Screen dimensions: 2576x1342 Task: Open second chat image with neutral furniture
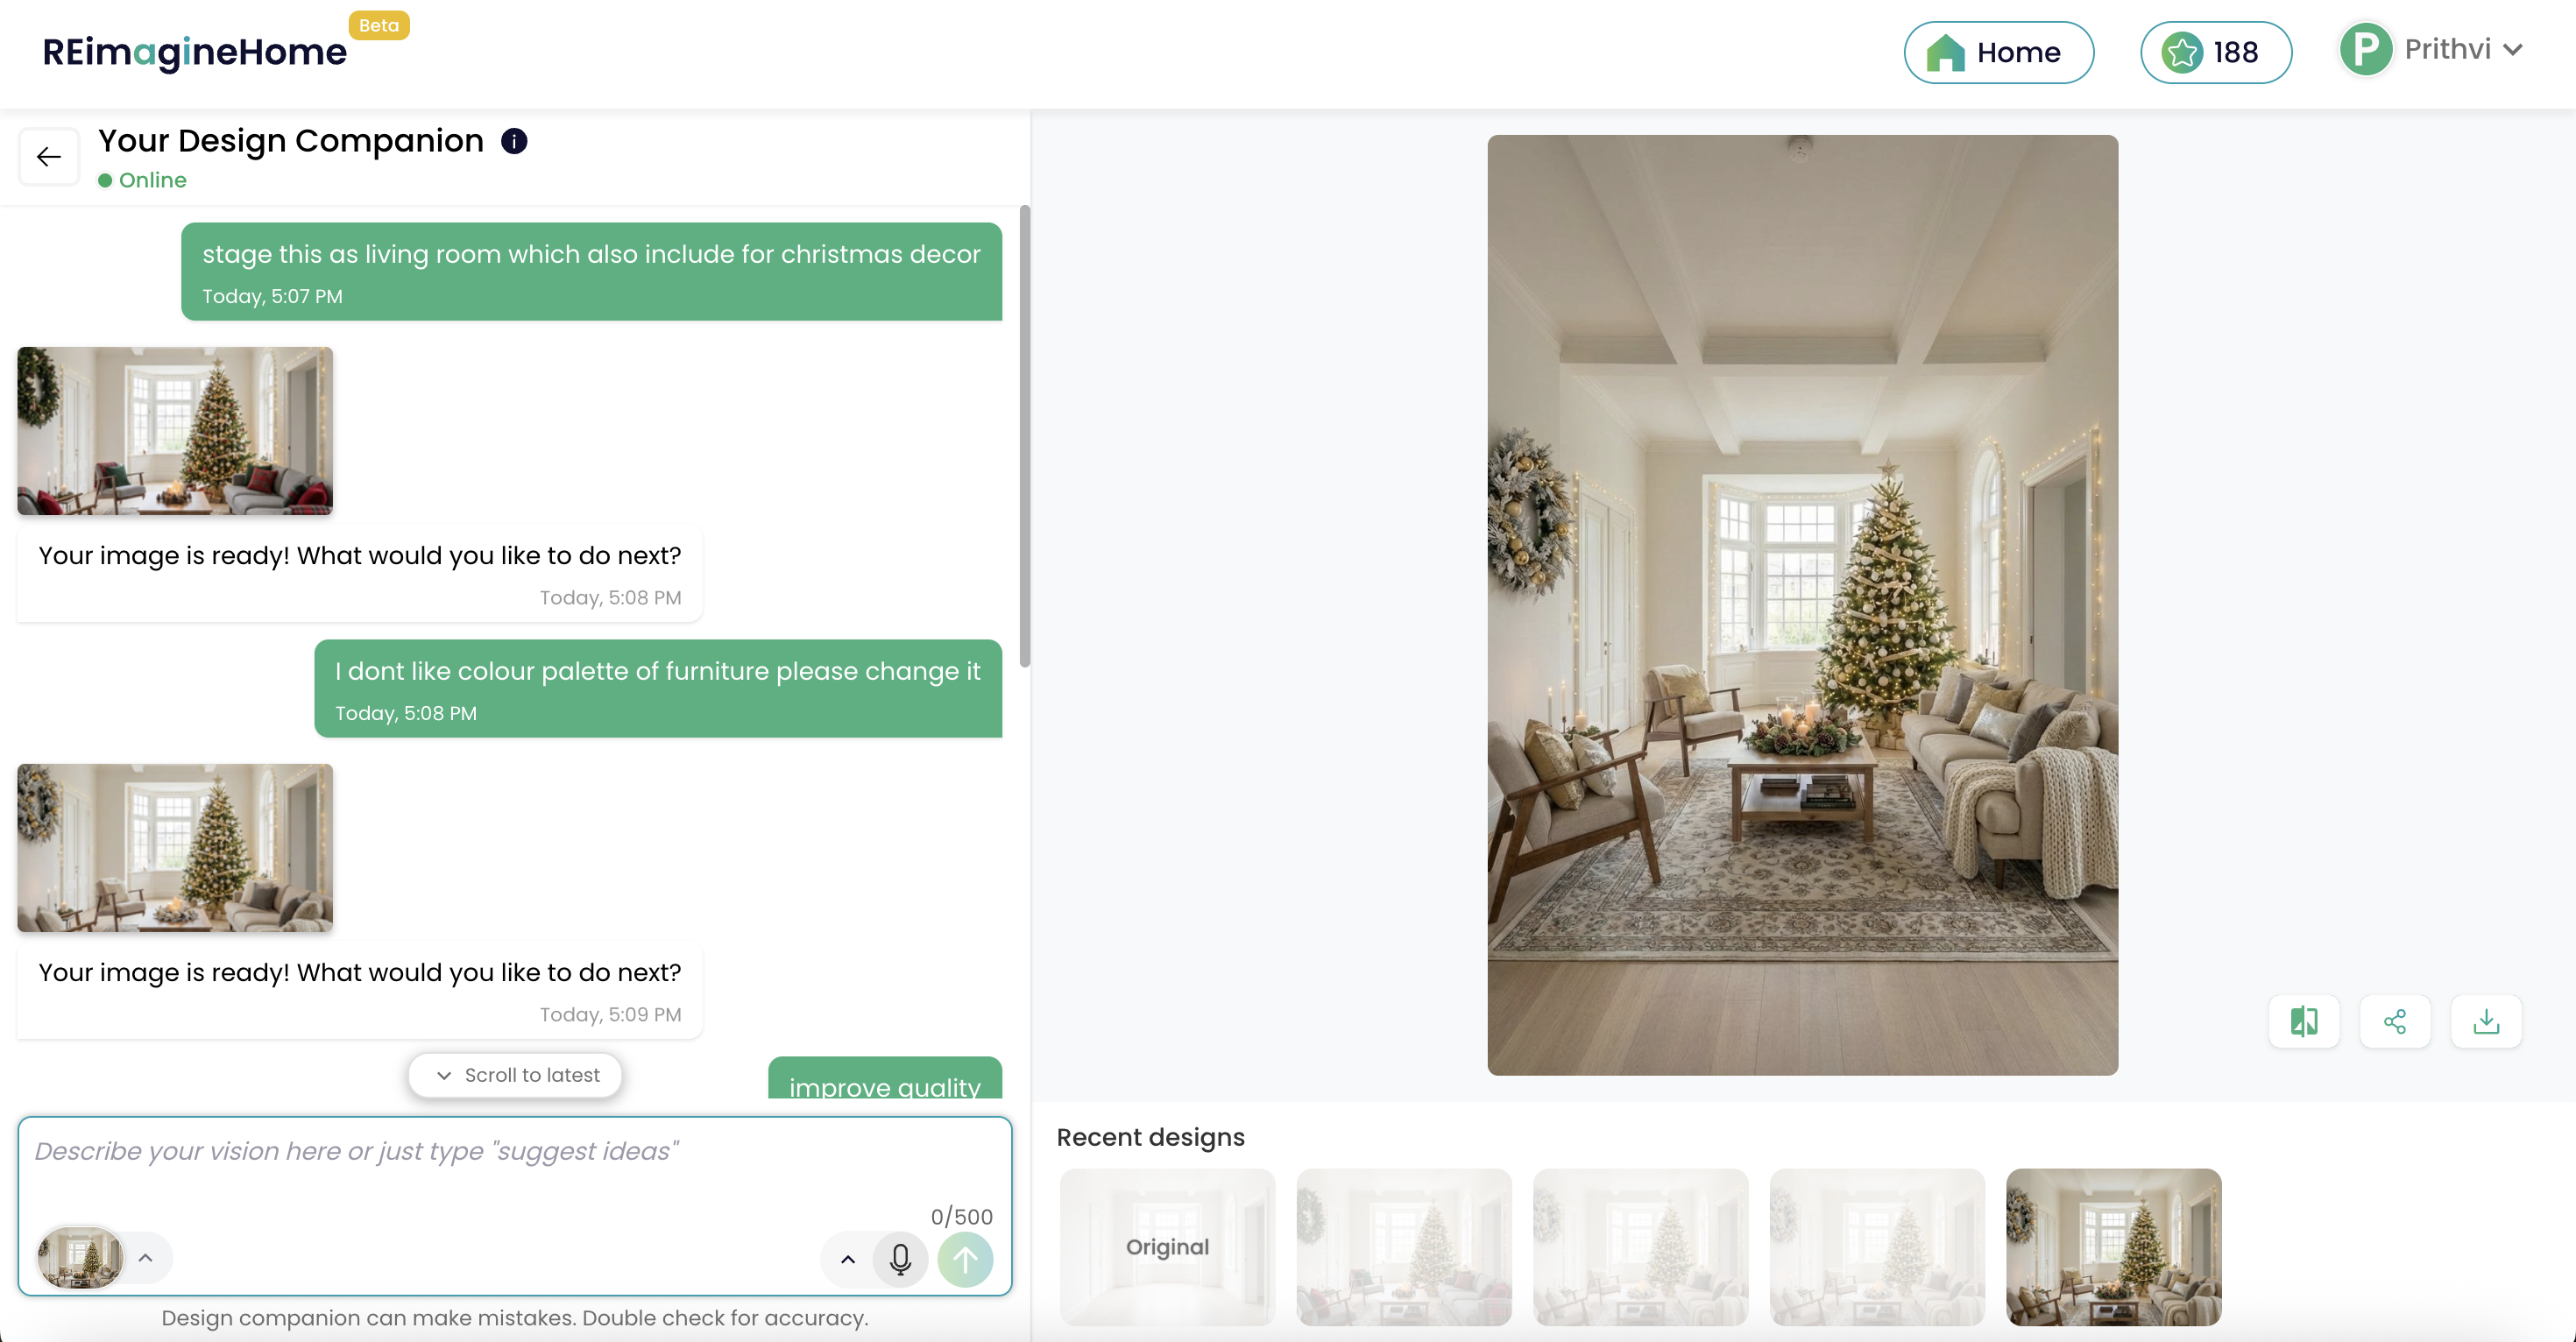175,848
